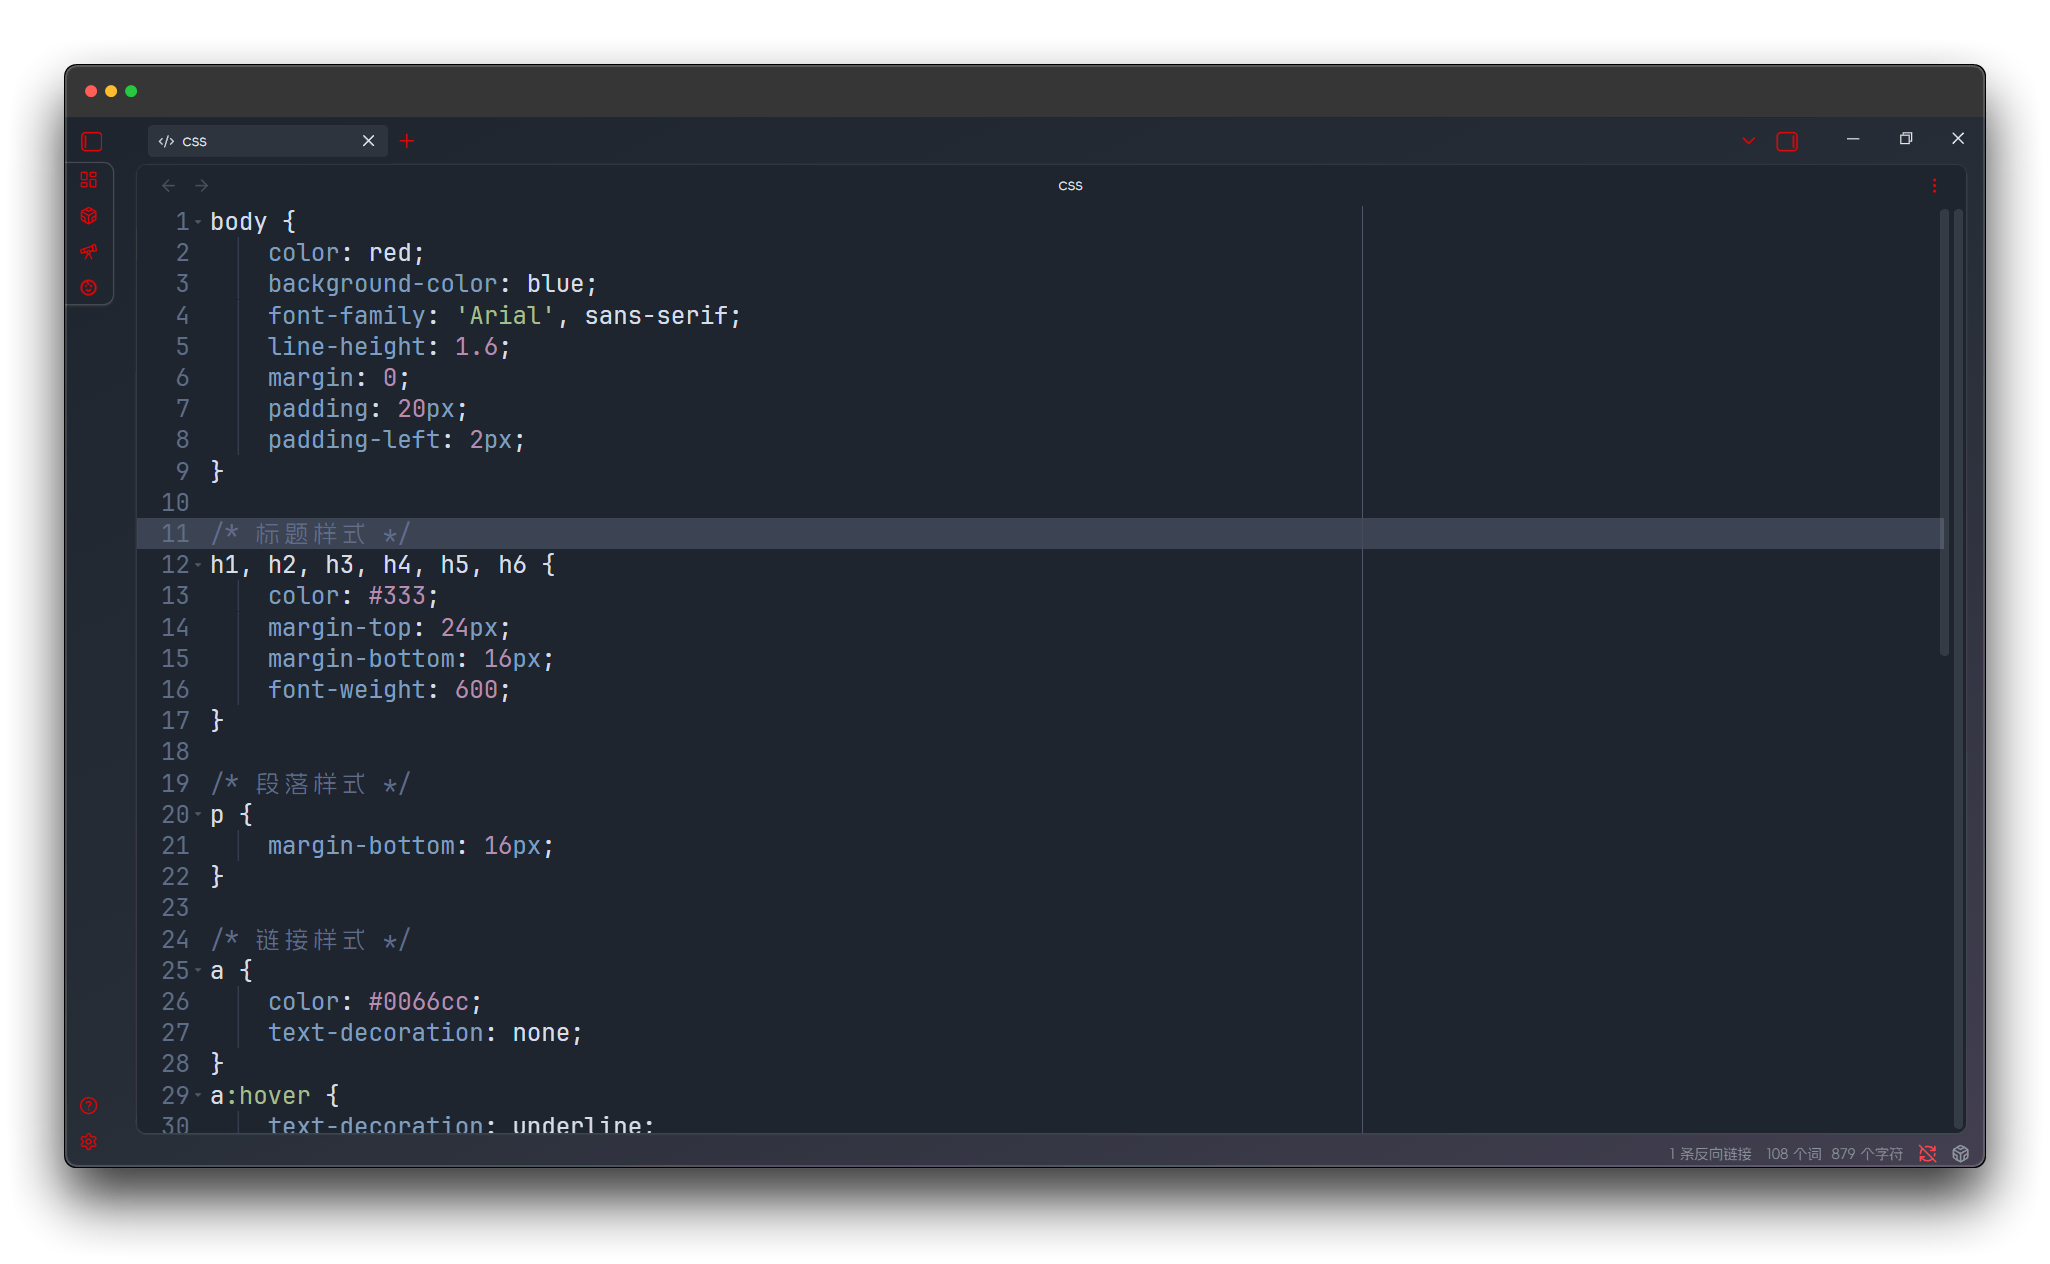Open a new tab with plus button
This screenshot has width=2050, height=1264.
[407, 142]
